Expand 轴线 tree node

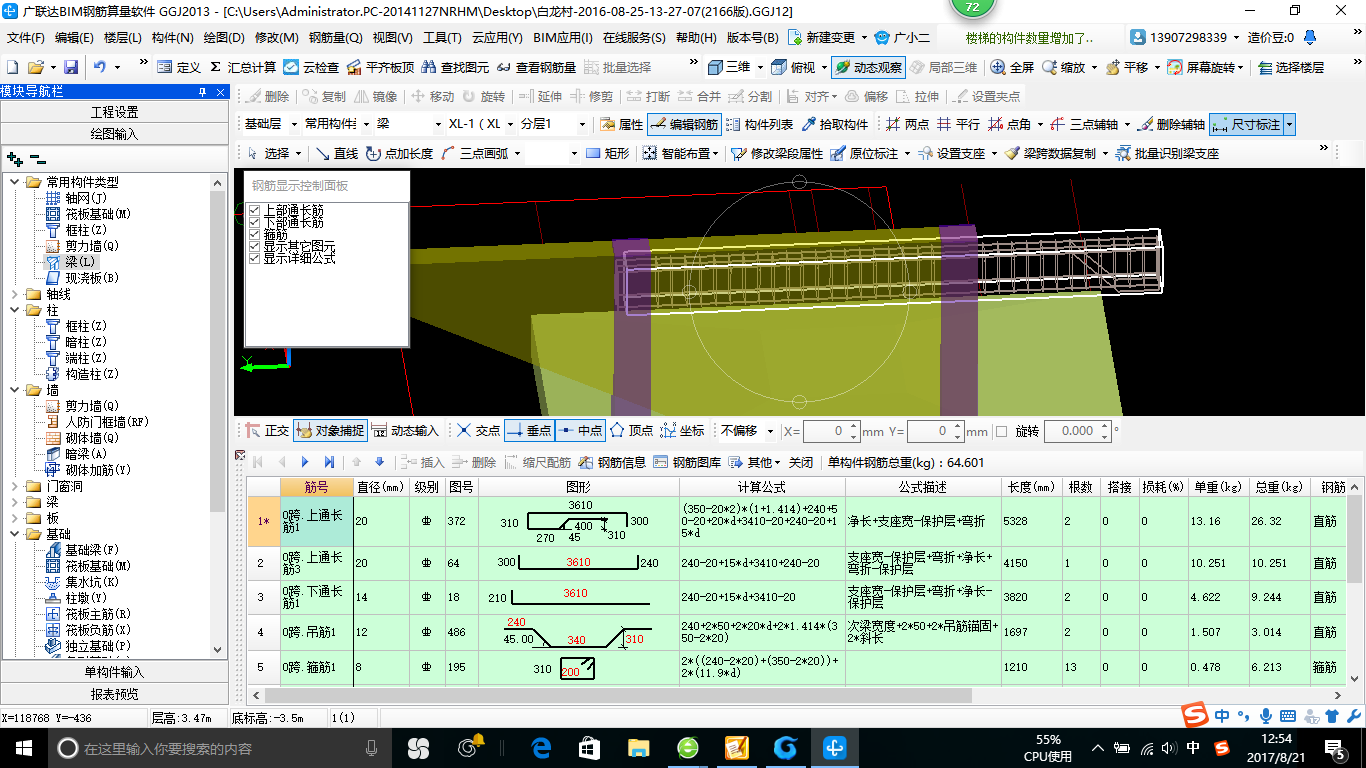click(x=13, y=294)
